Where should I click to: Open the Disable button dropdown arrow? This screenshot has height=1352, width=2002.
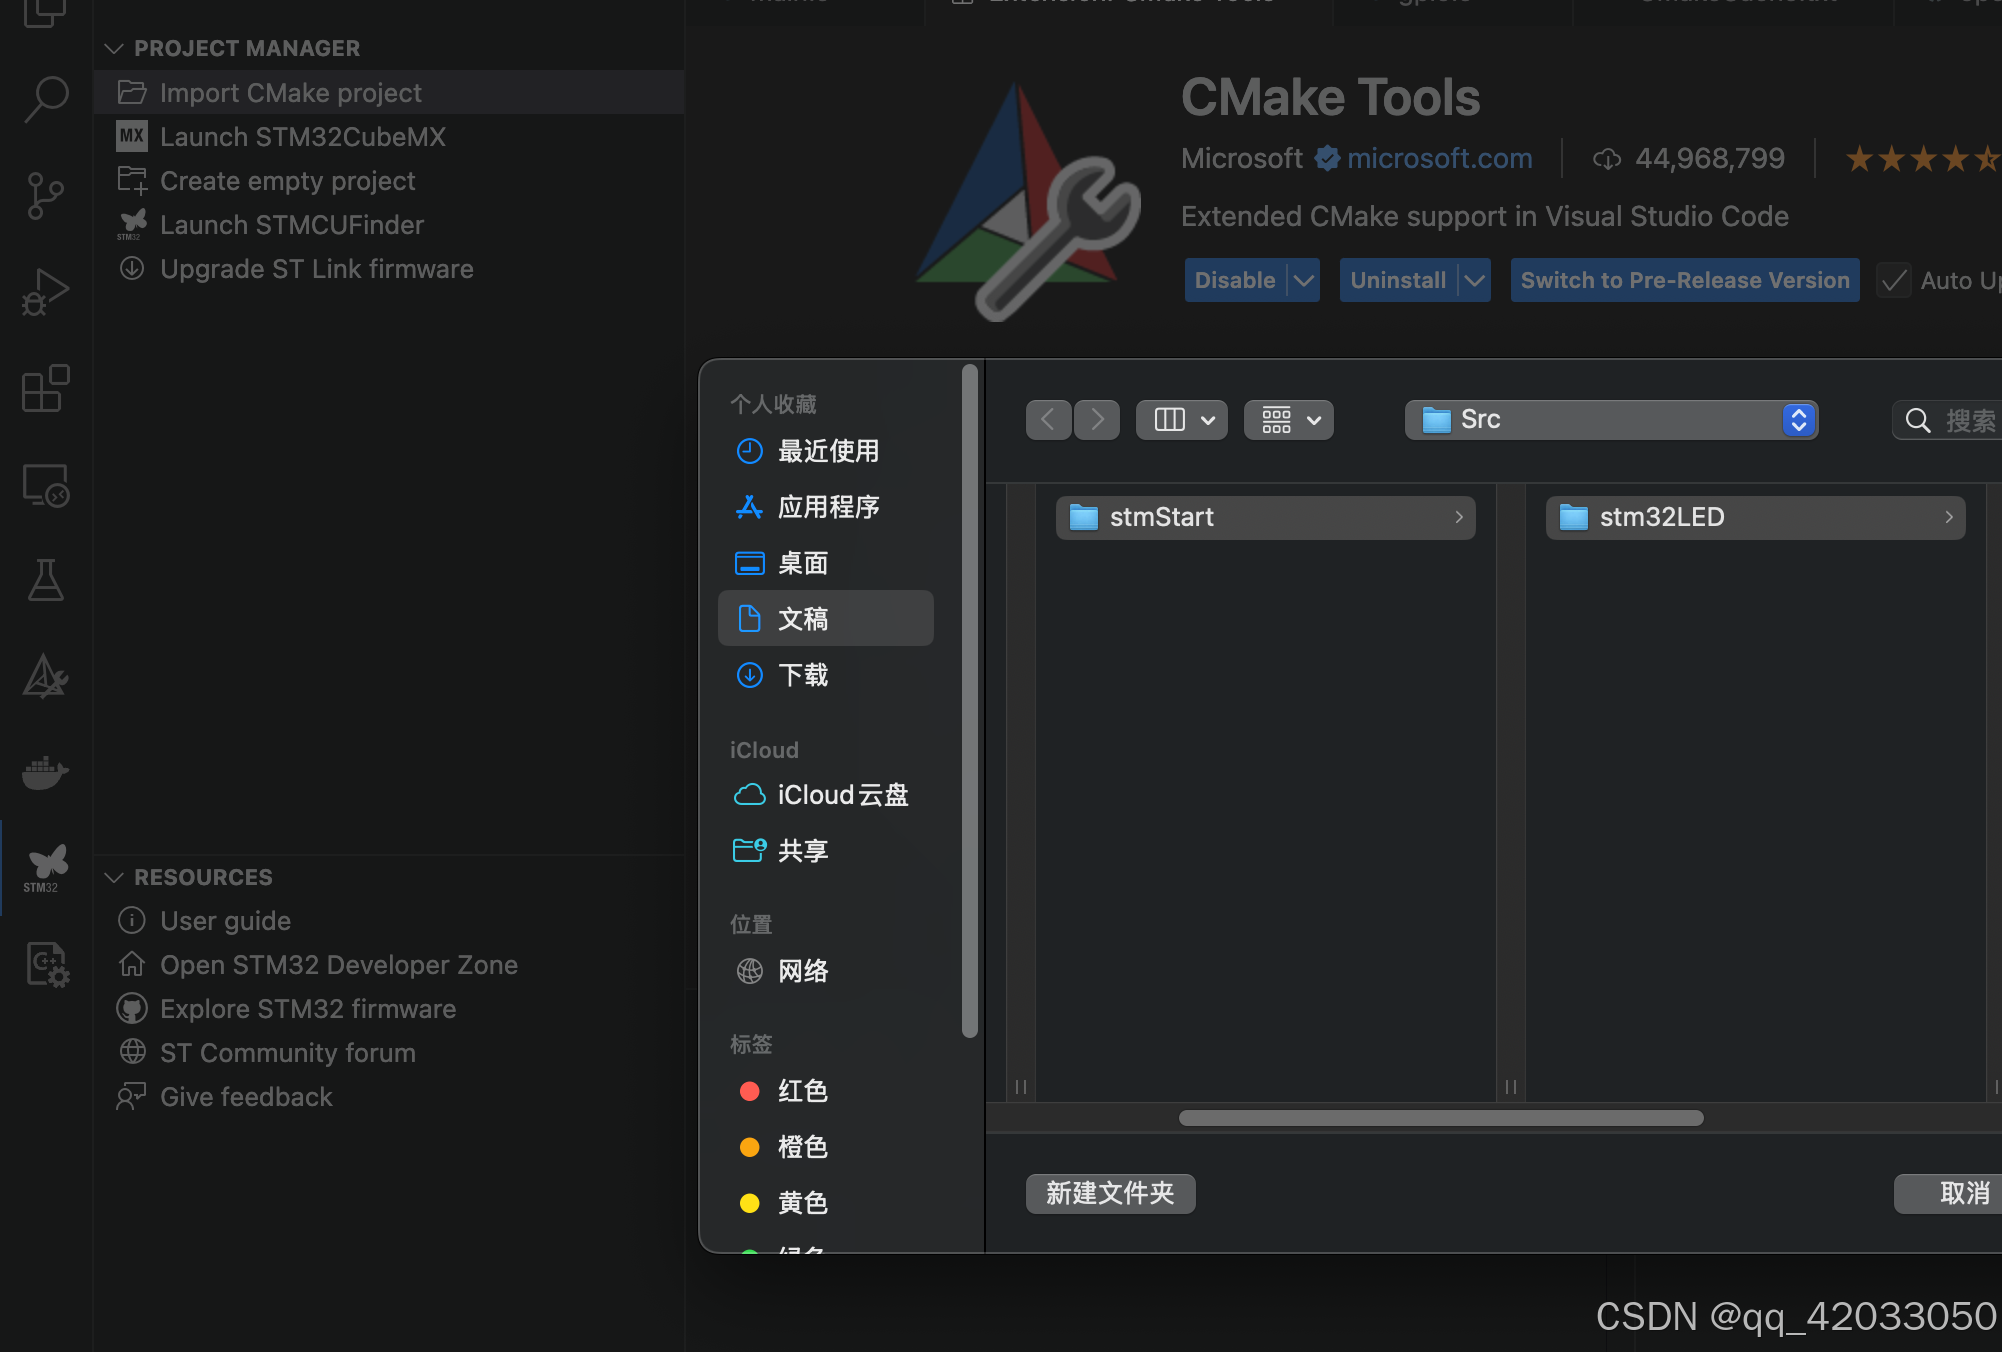pos(1303,281)
